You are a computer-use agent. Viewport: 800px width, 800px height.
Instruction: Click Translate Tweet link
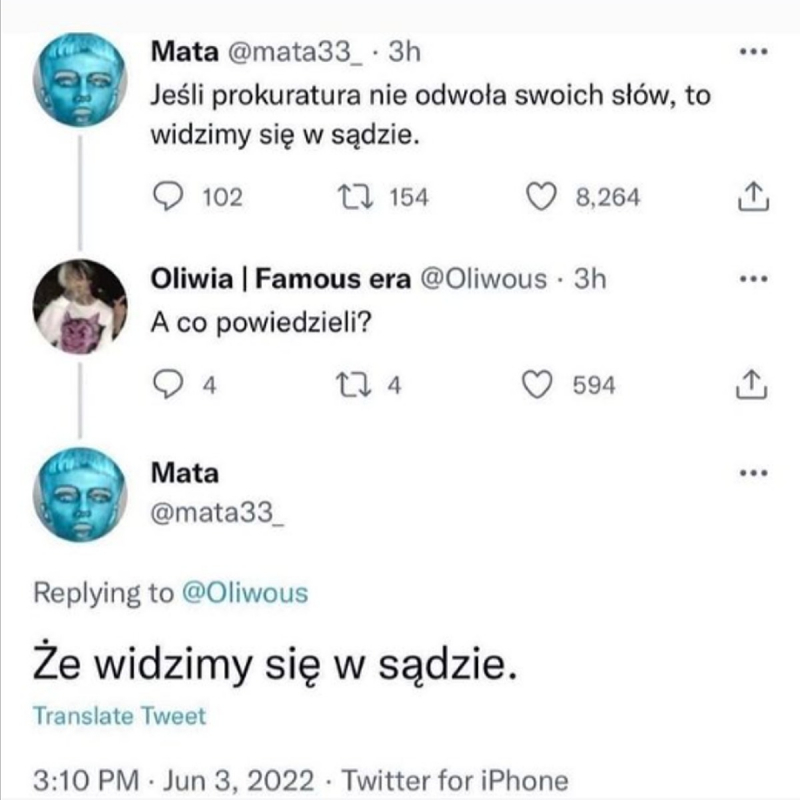tap(119, 716)
